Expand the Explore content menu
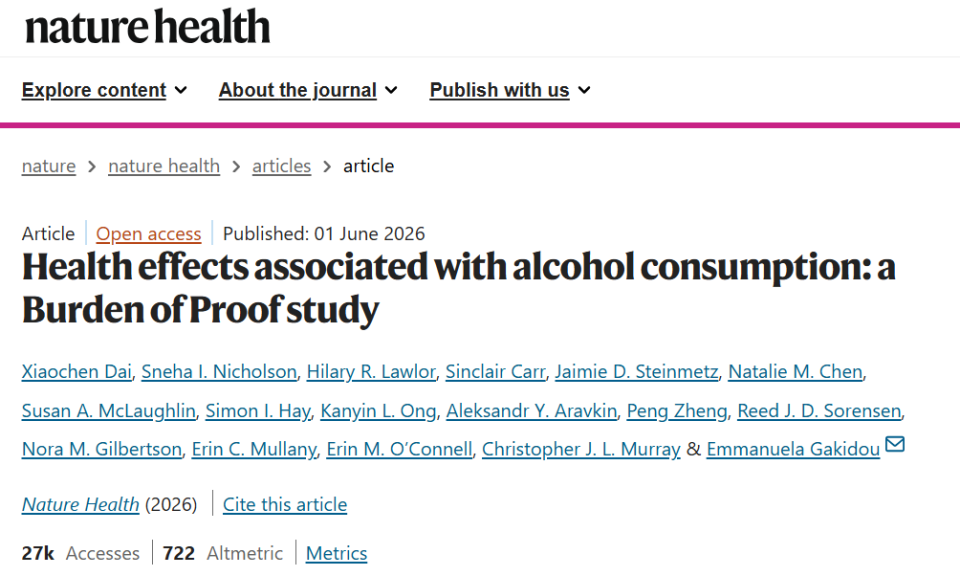The image size is (960, 576). [x=104, y=90]
